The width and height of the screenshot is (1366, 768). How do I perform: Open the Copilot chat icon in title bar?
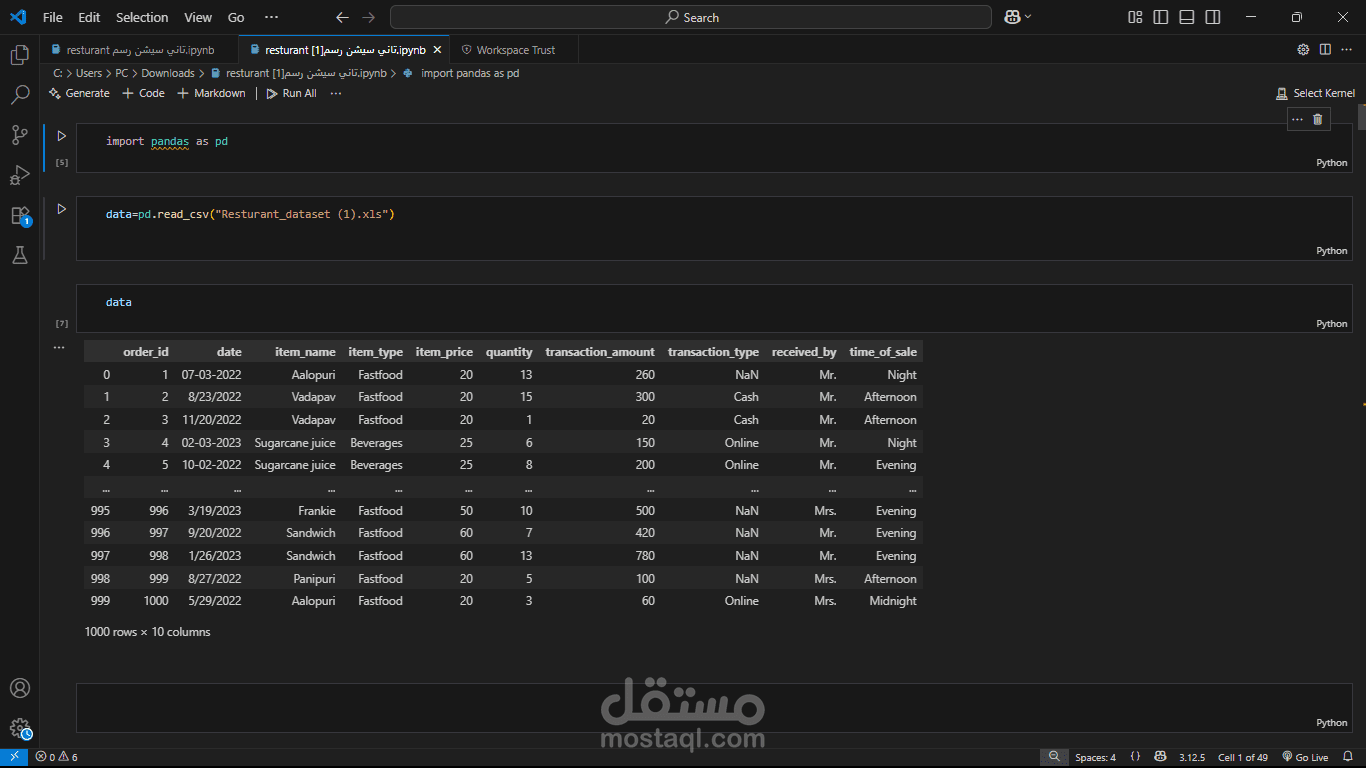pos(1011,17)
